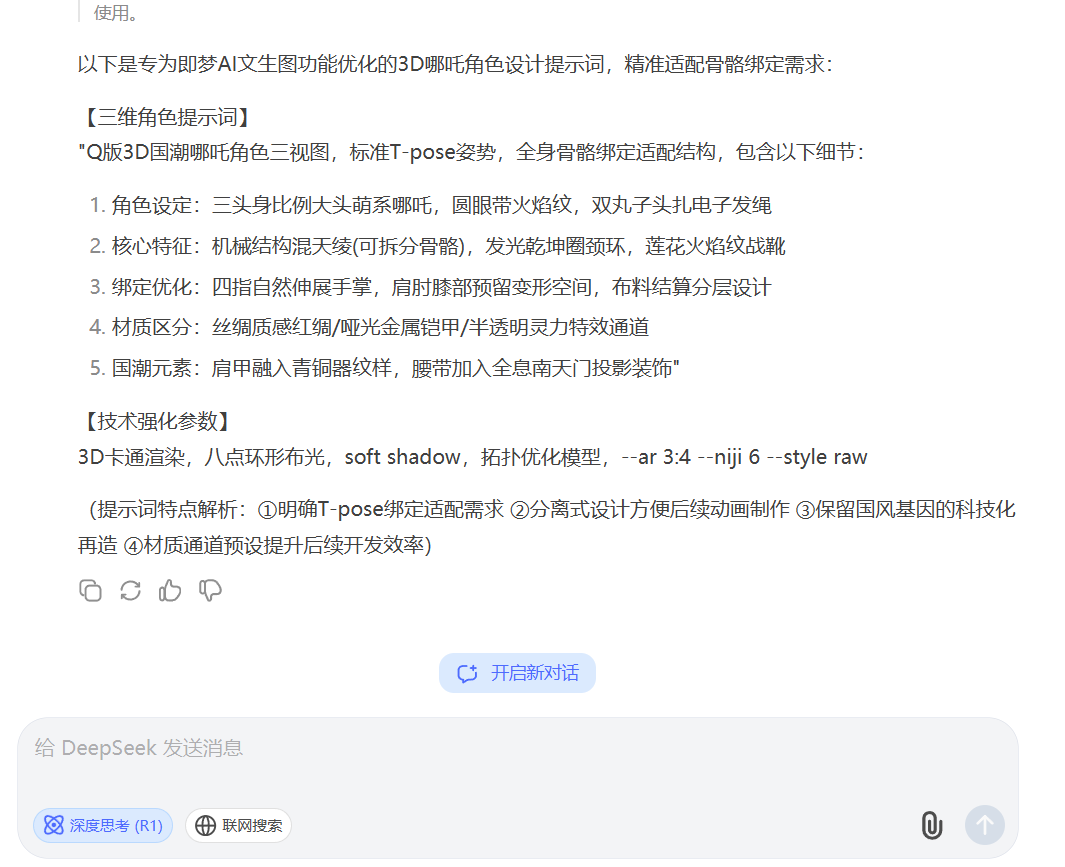The image size is (1065, 867).
Task: Click the line starting 核心特征
Action: 448,246
